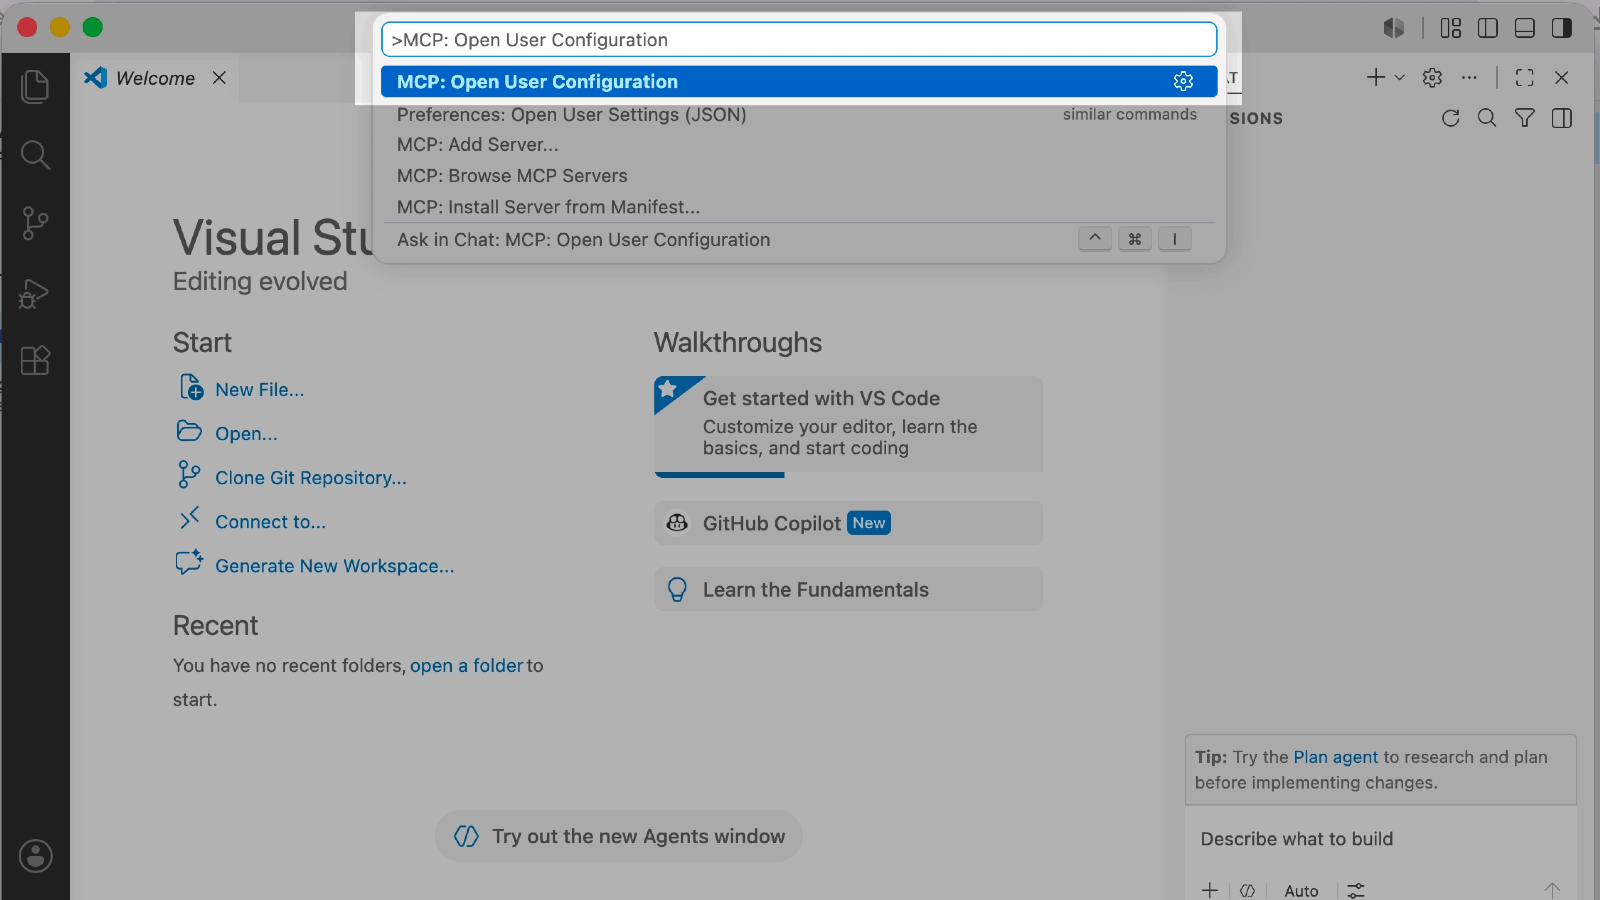Toggle the bottom panel visibility
1600x900 pixels.
[x=1525, y=28]
